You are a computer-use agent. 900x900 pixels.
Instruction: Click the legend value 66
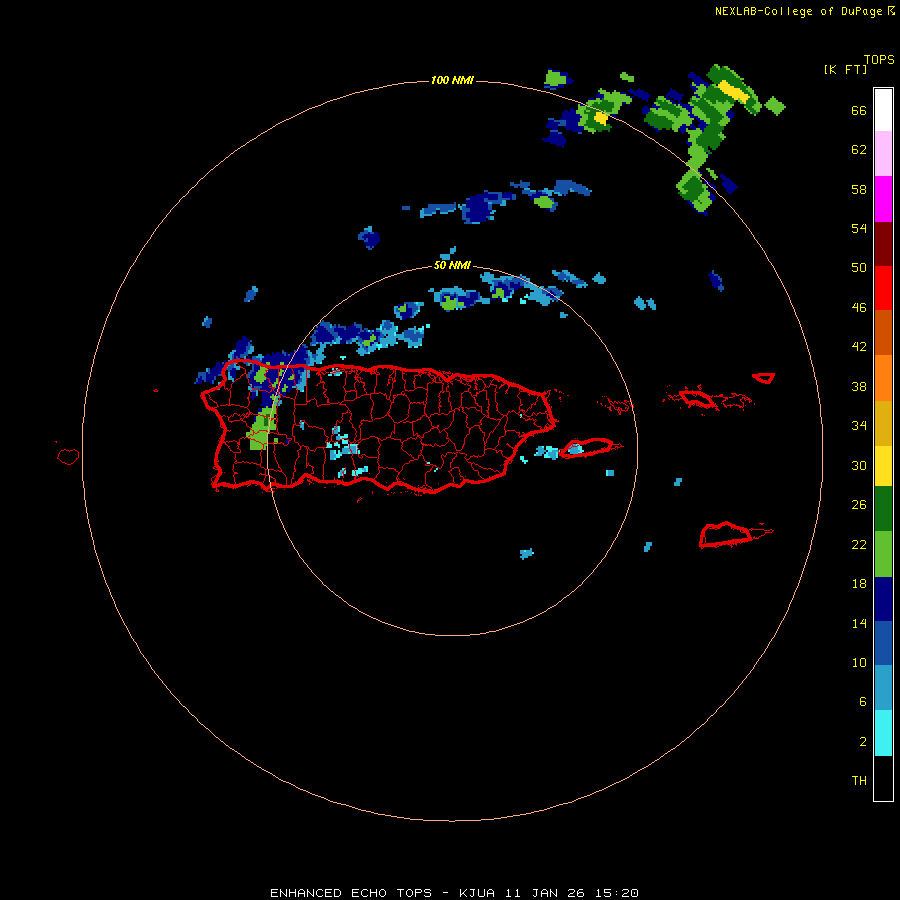point(859,111)
